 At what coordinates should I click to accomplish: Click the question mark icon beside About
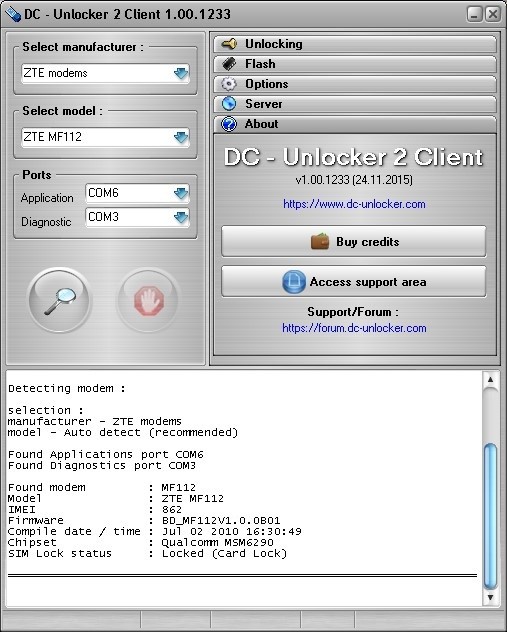(x=229, y=124)
